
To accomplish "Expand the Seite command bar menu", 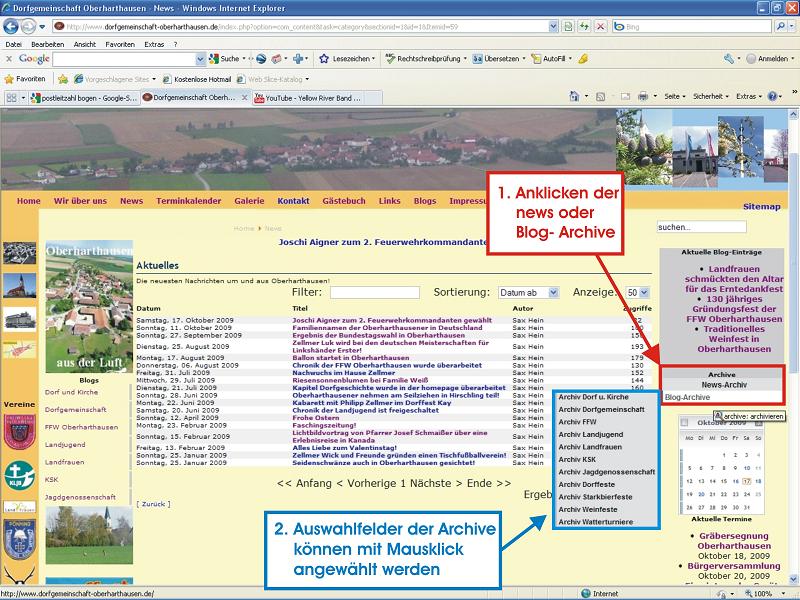I will tap(674, 96).
